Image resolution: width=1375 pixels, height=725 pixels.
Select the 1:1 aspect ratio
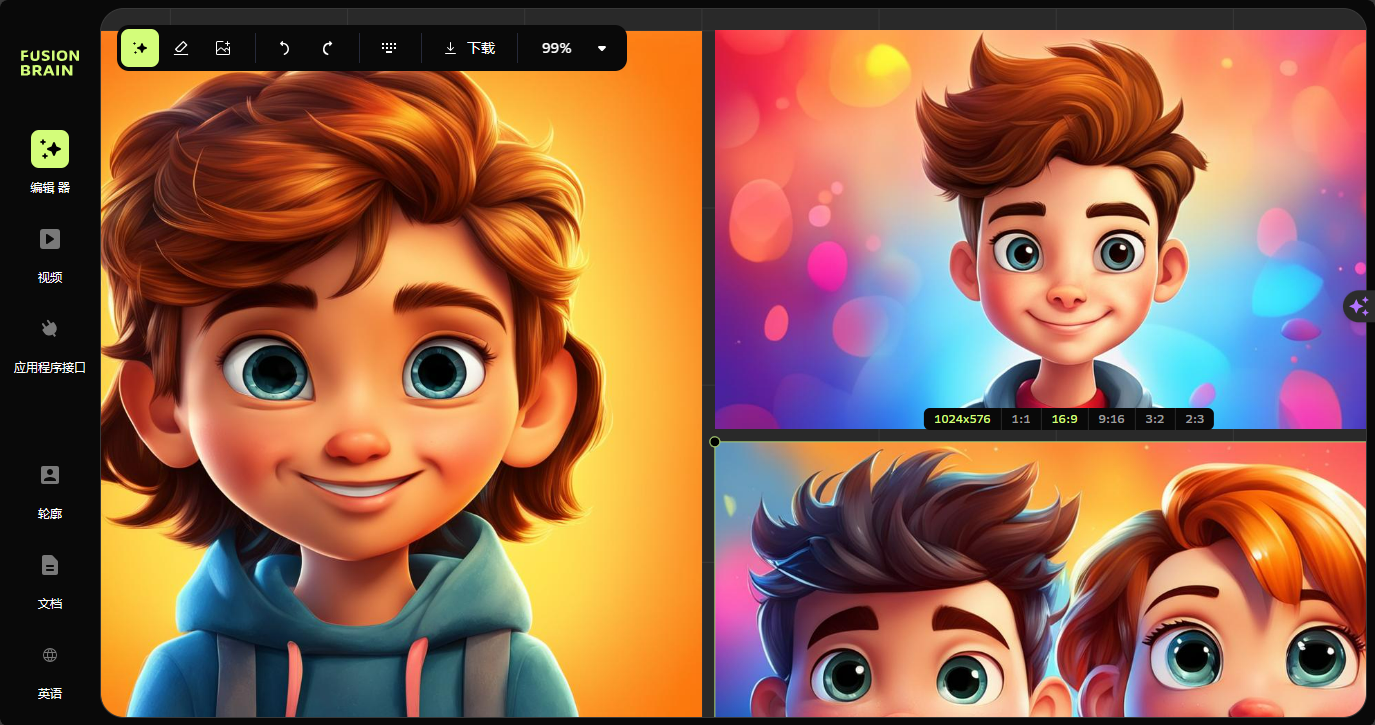pos(1021,419)
